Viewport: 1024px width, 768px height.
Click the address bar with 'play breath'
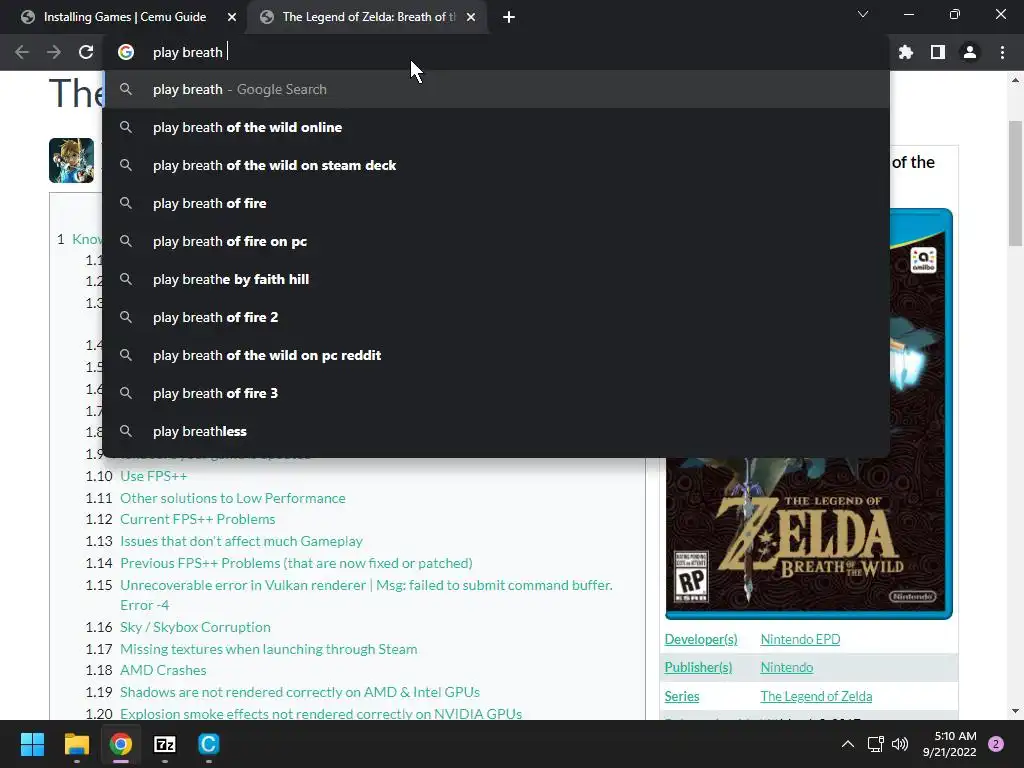(496, 52)
